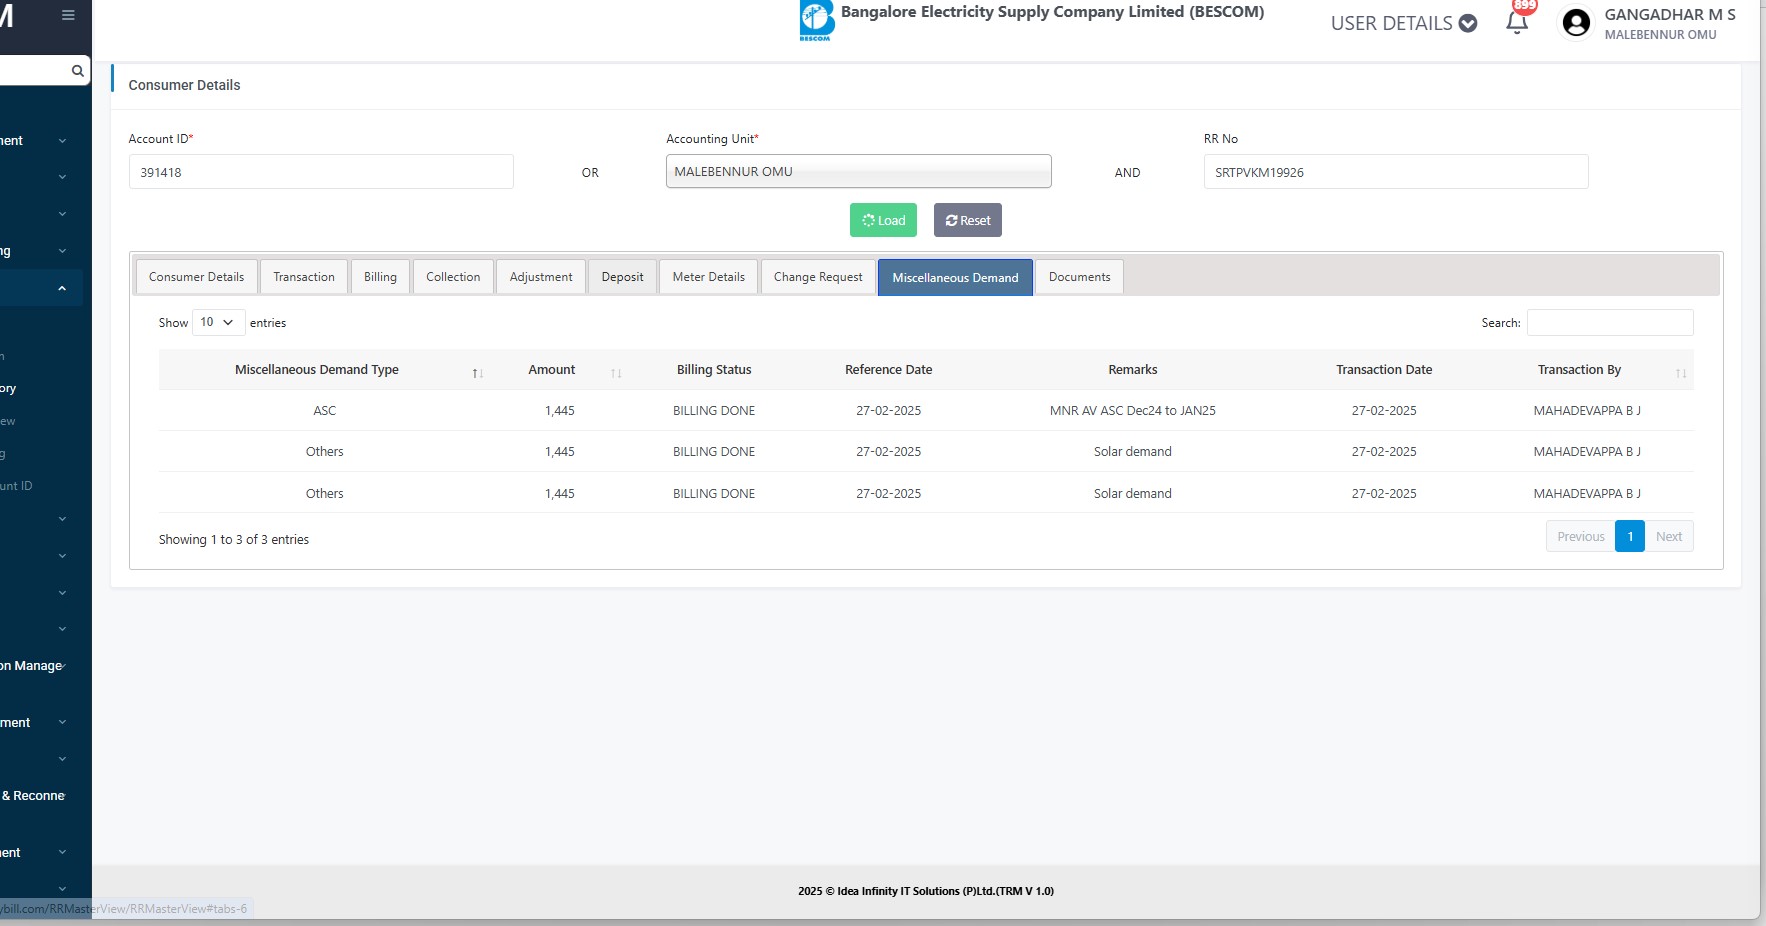Click the Next pagination button

[x=1669, y=536]
